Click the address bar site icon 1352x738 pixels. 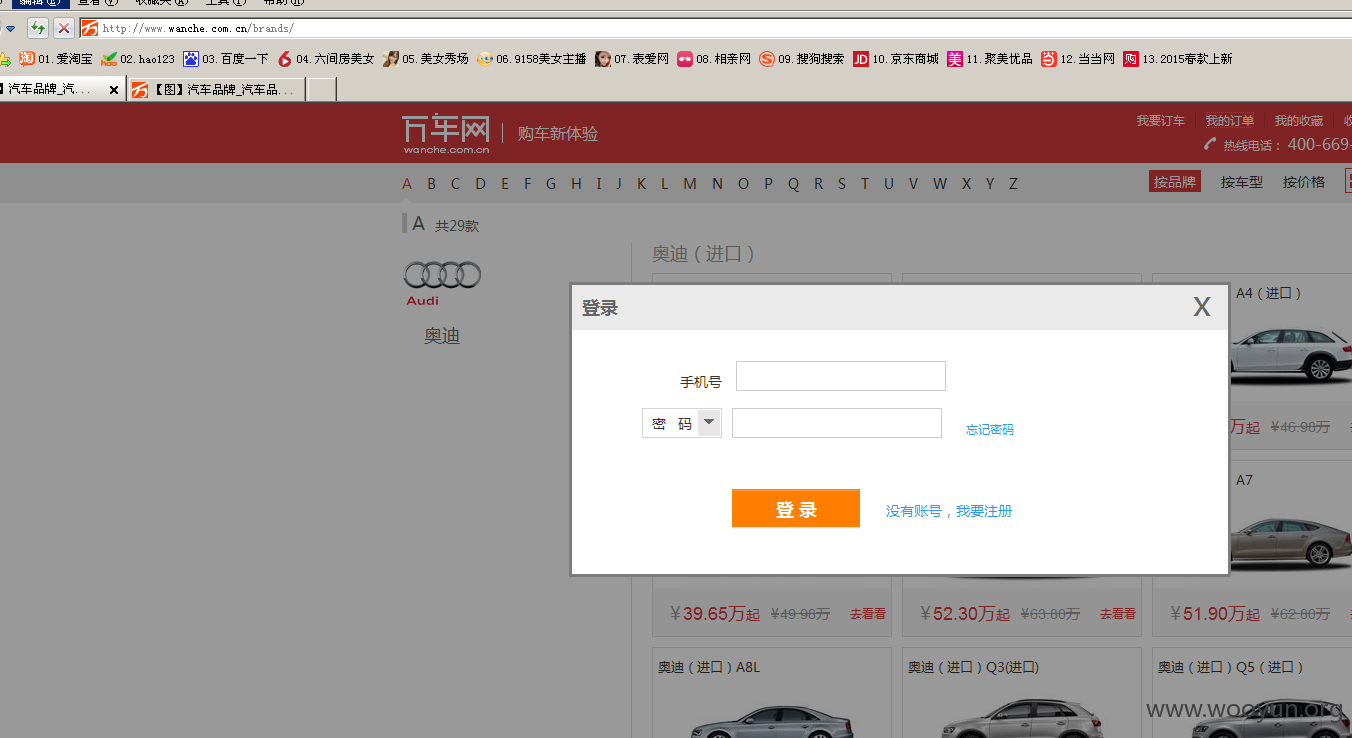click(89, 28)
